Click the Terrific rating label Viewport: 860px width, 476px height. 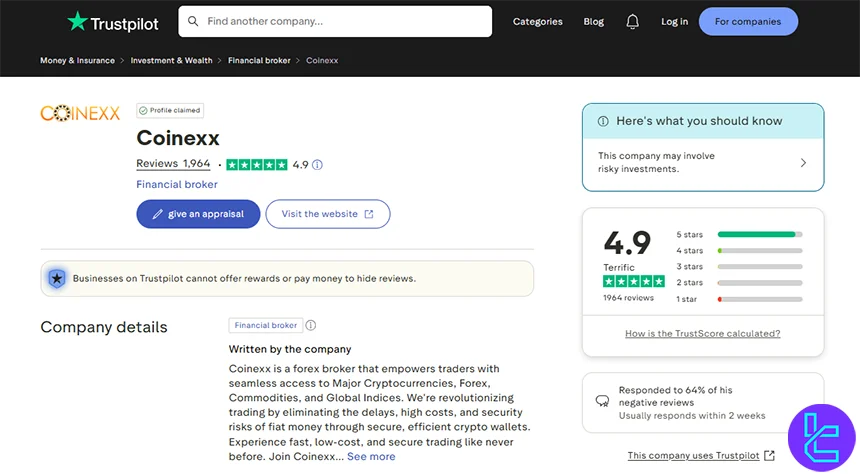tap(619, 268)
